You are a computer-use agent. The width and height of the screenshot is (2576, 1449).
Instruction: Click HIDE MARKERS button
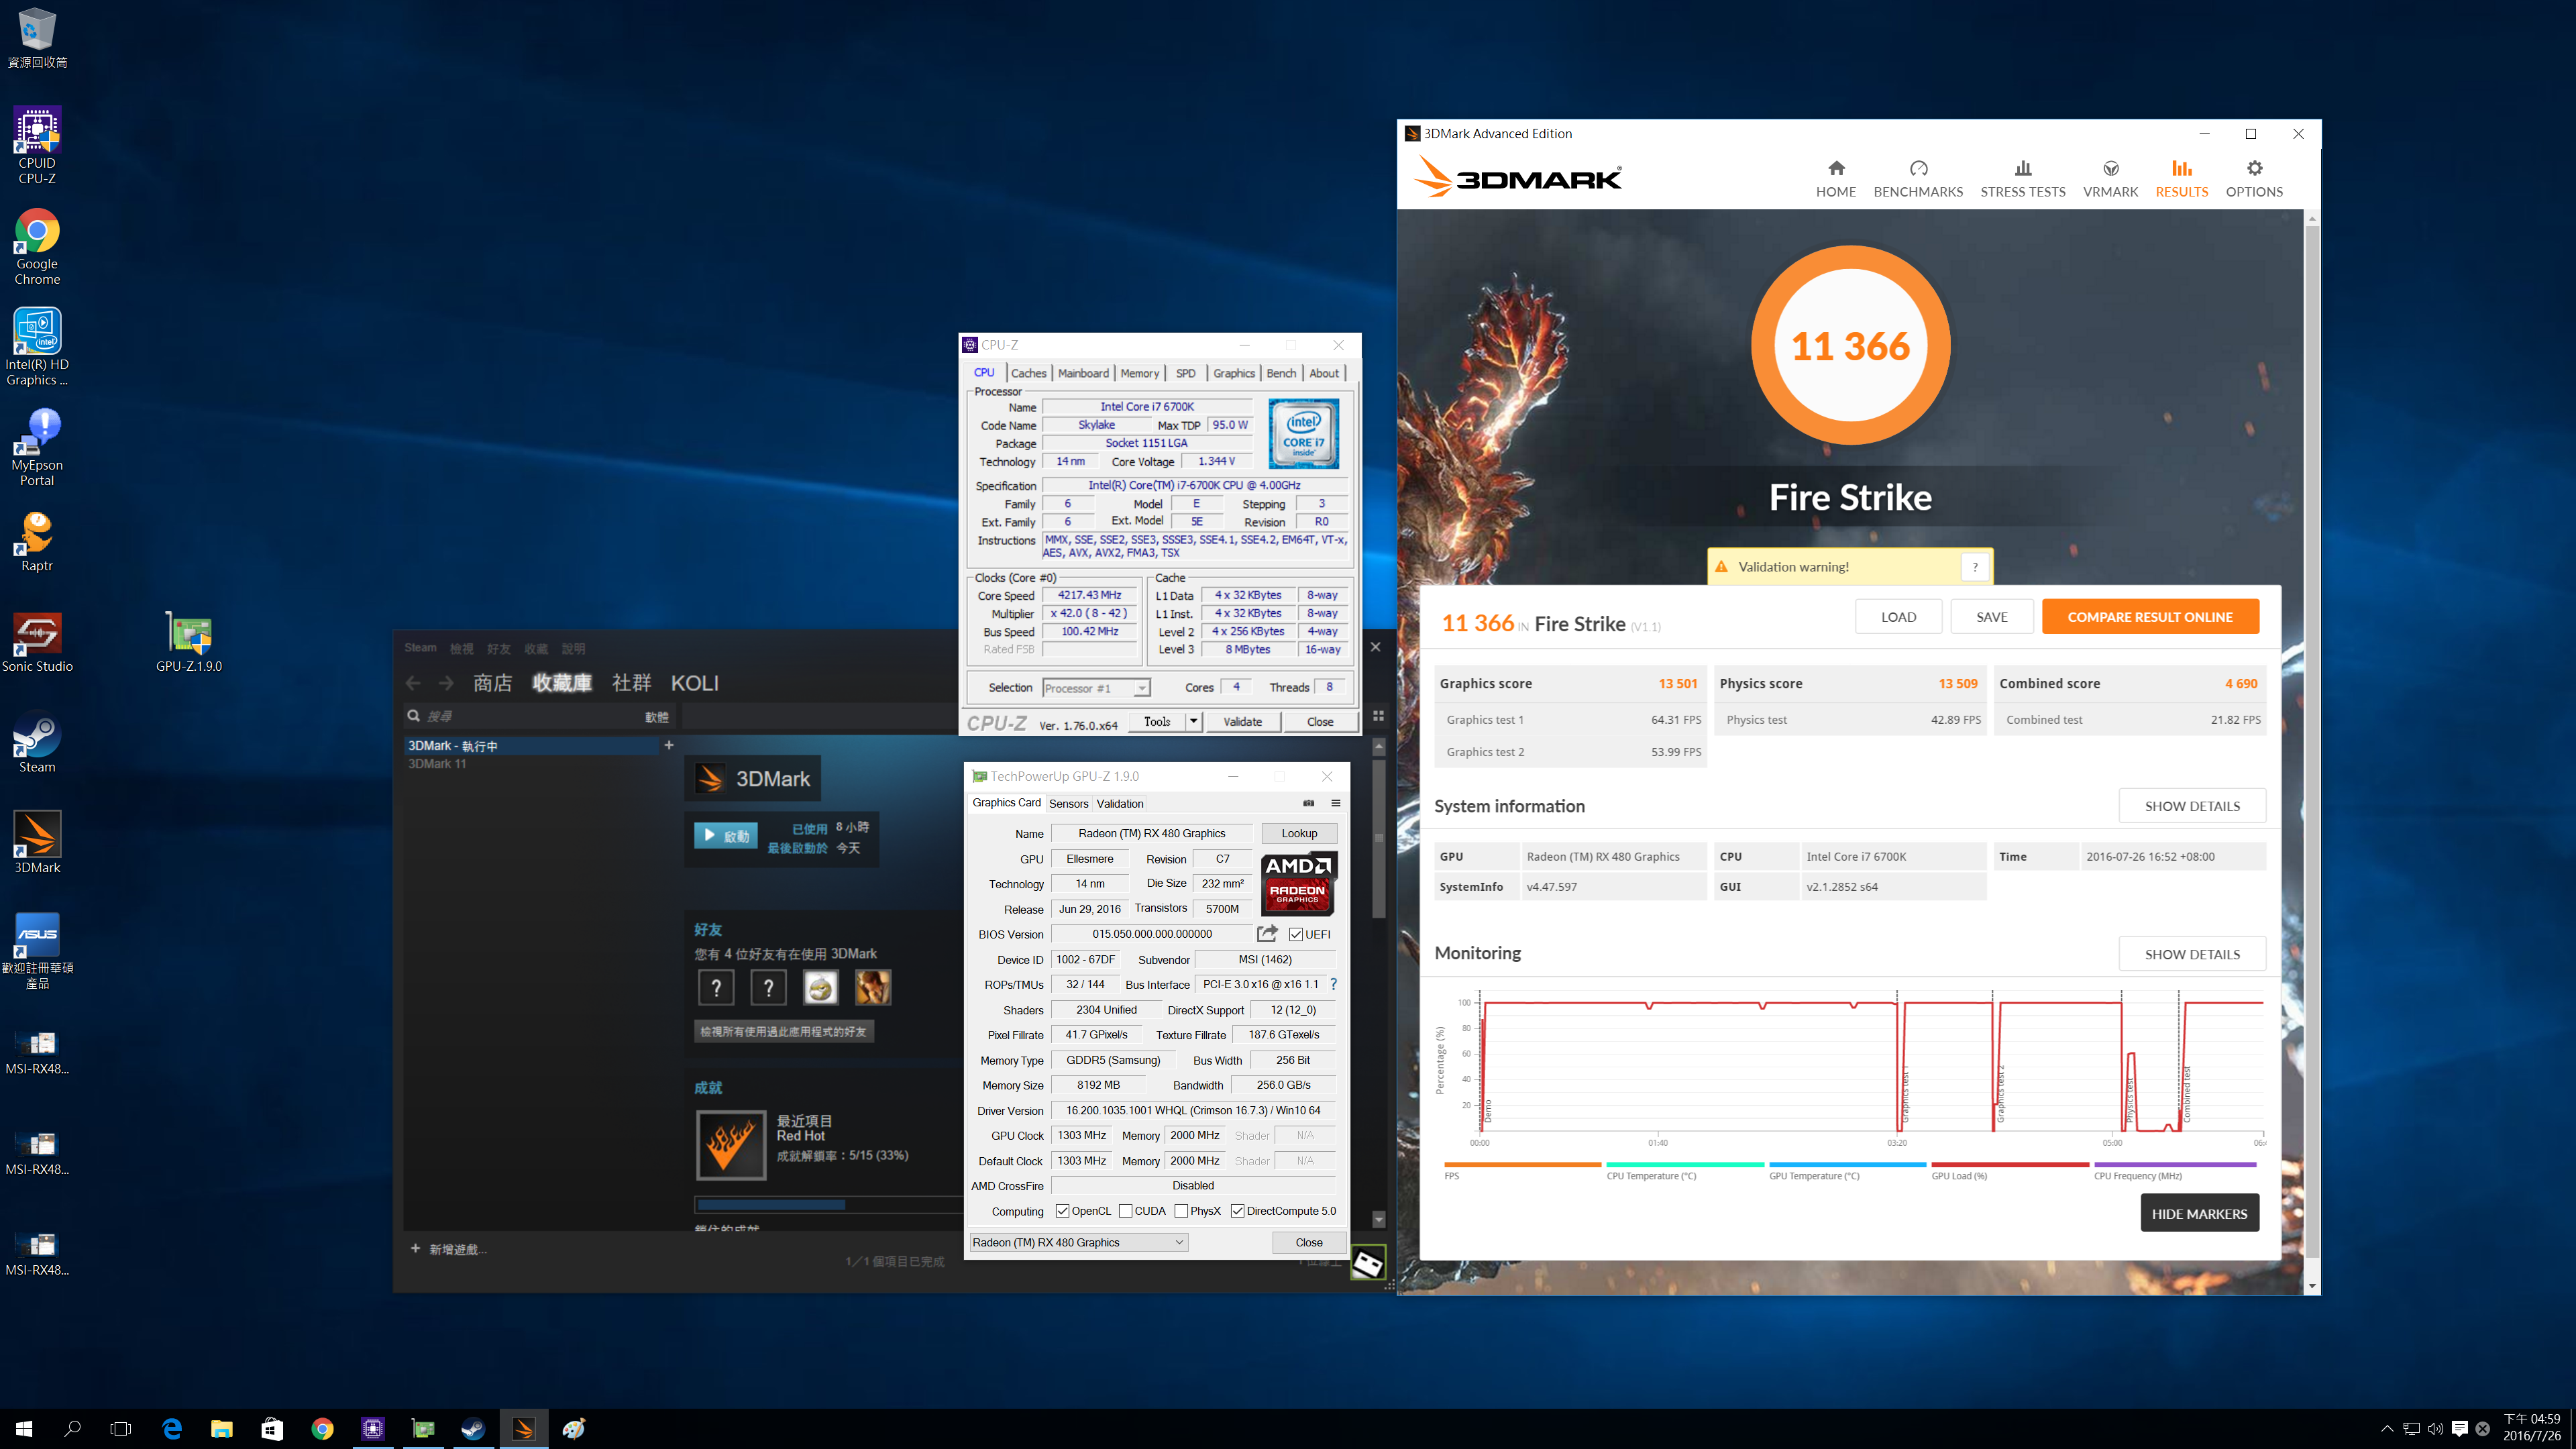2199,1214
